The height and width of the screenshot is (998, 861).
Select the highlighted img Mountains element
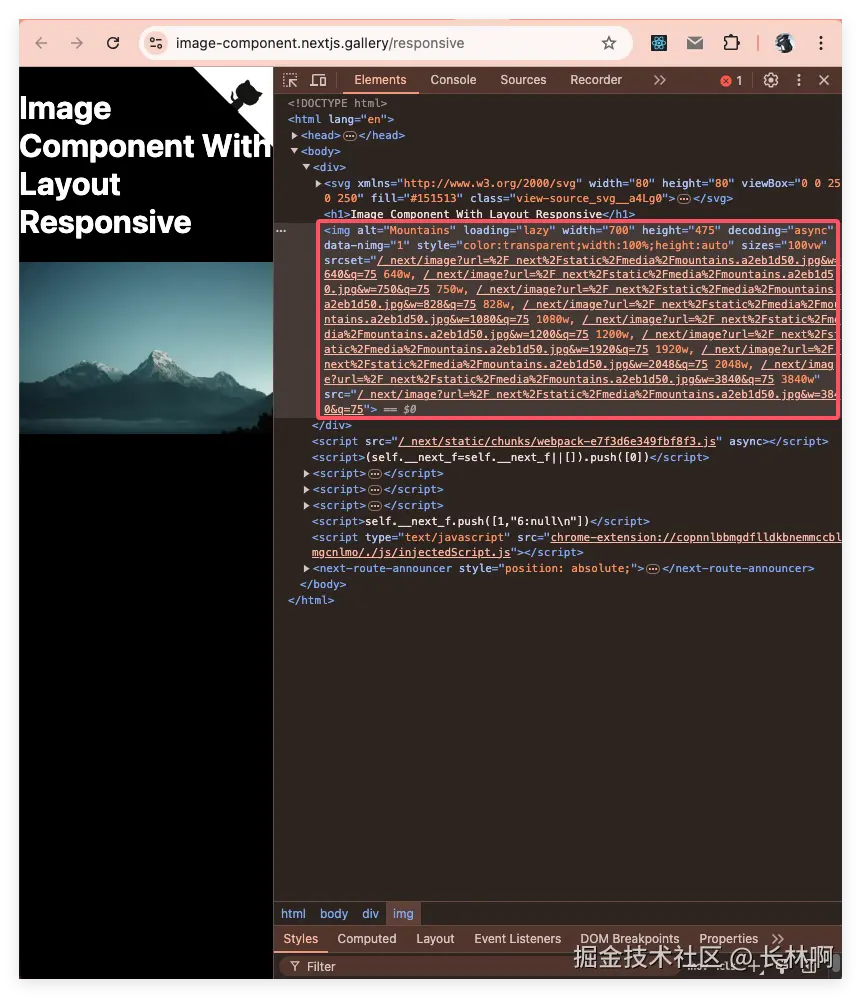578,320
